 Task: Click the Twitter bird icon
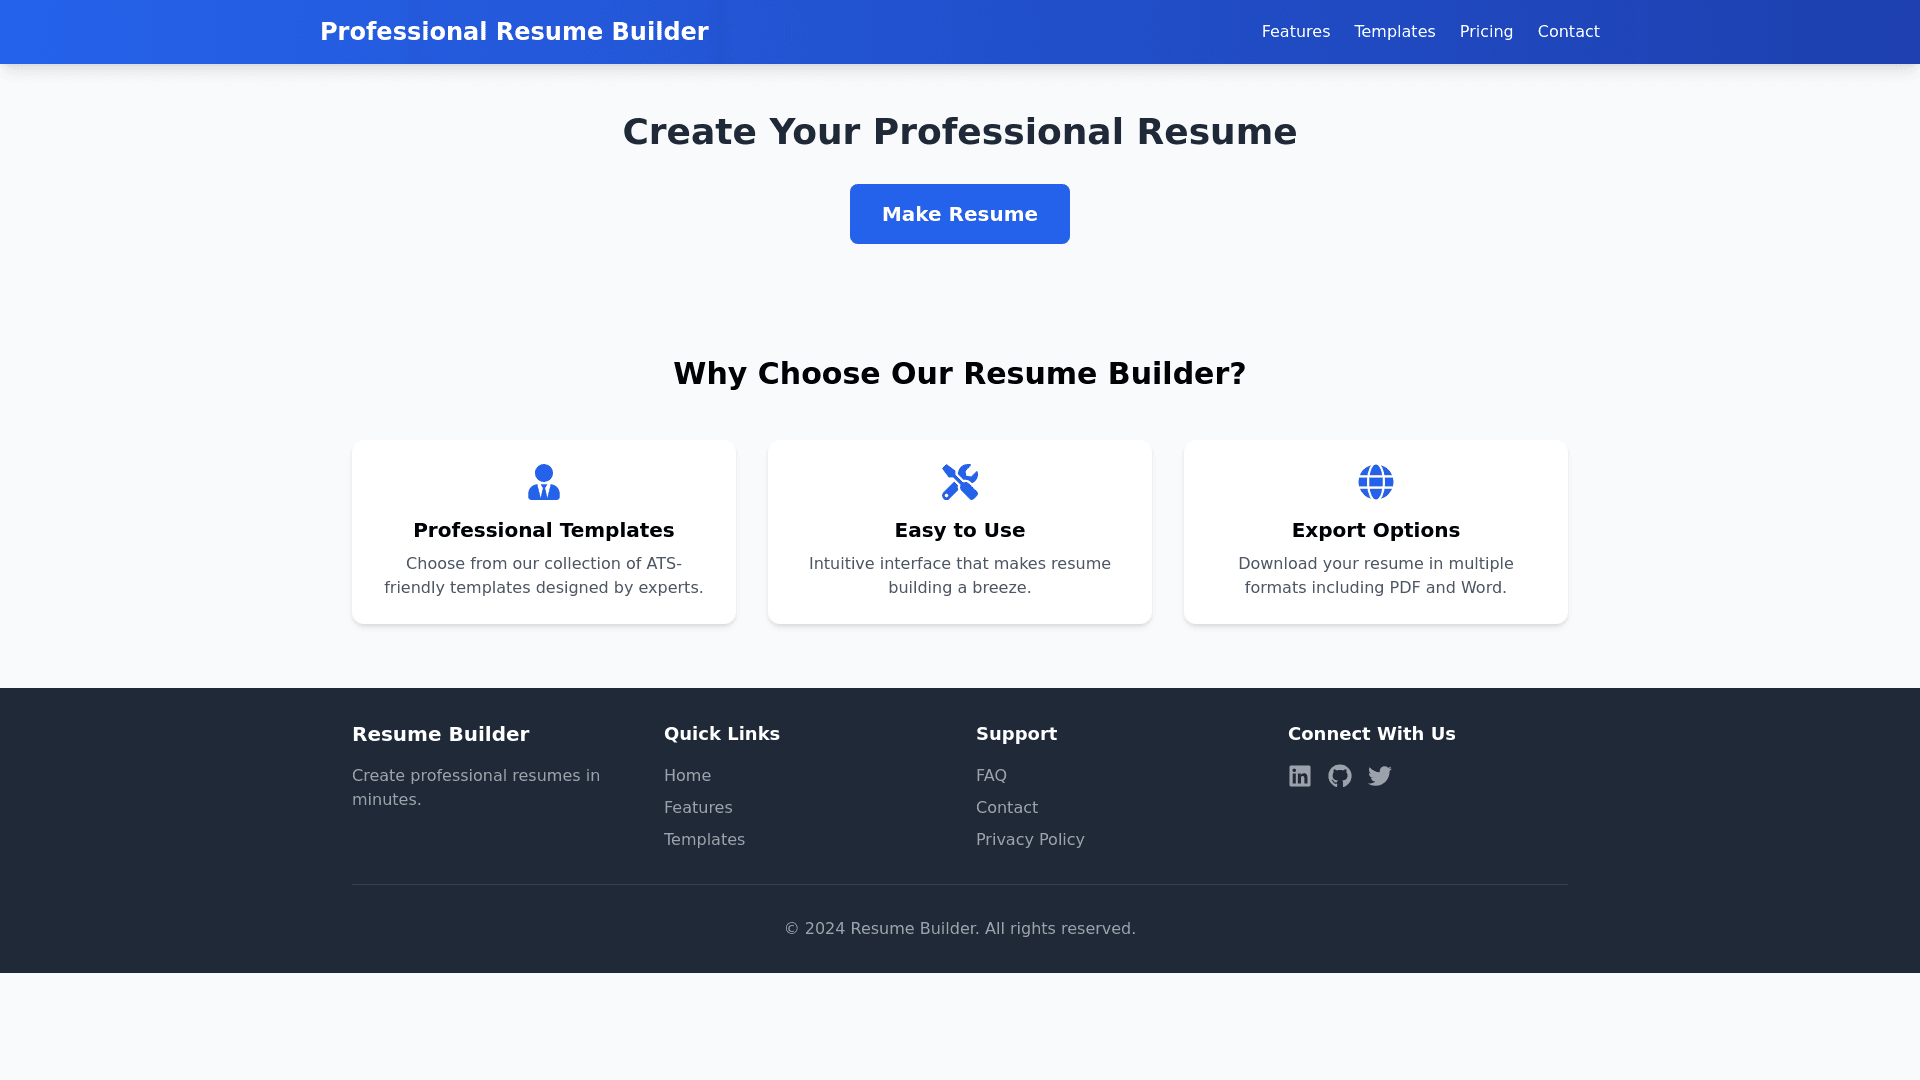coord(1379,776)
